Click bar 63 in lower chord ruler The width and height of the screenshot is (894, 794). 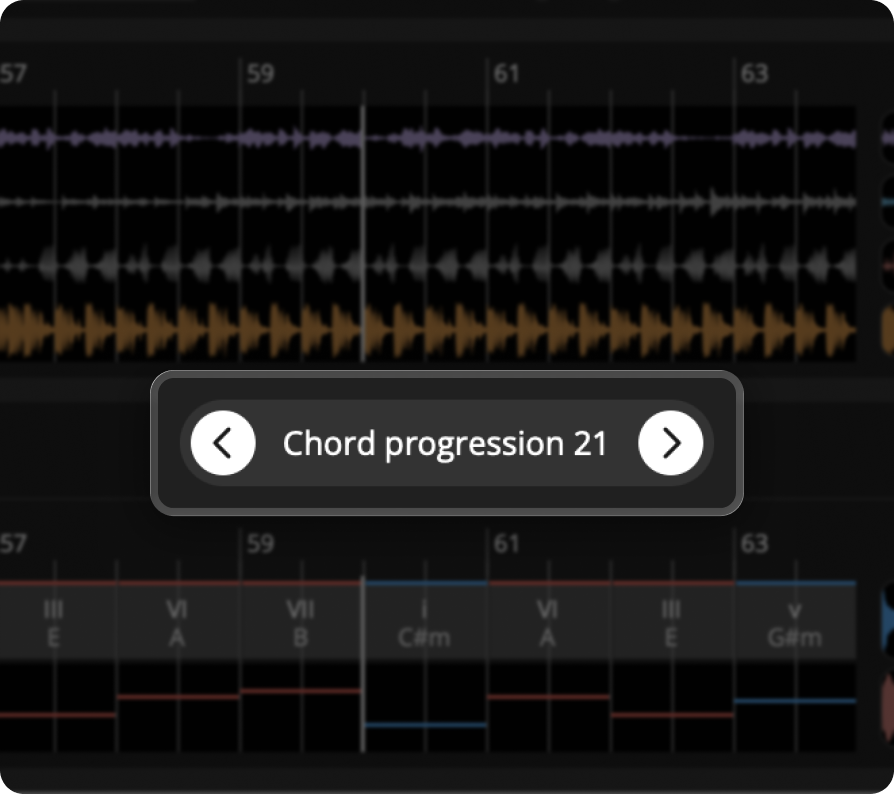click(754, 544)
